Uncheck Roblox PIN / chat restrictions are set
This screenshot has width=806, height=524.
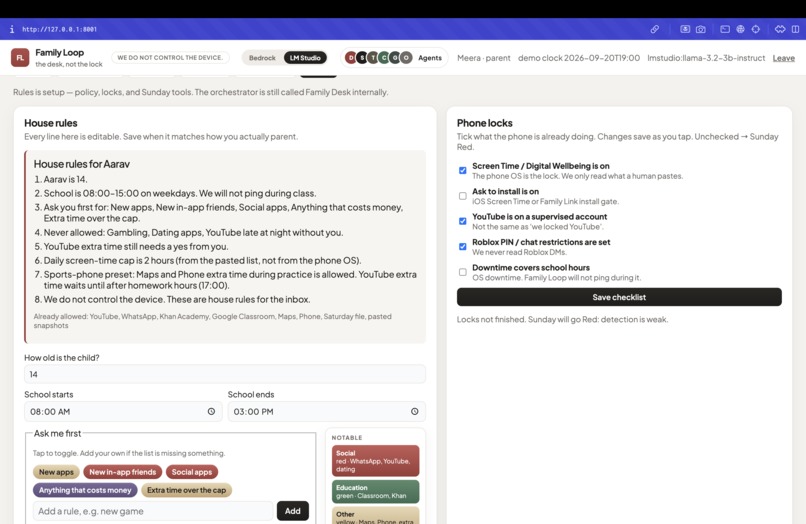[463, 246]
